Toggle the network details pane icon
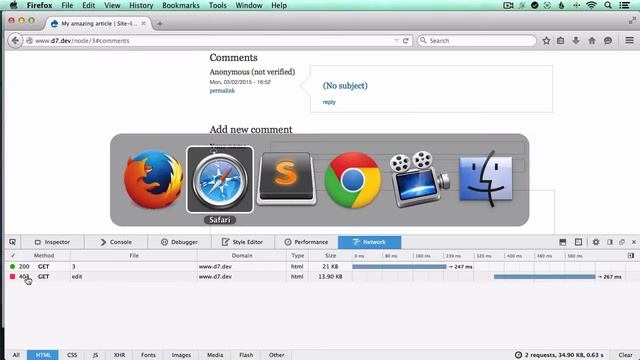640x360 pixels. click(x=631, y=256)
